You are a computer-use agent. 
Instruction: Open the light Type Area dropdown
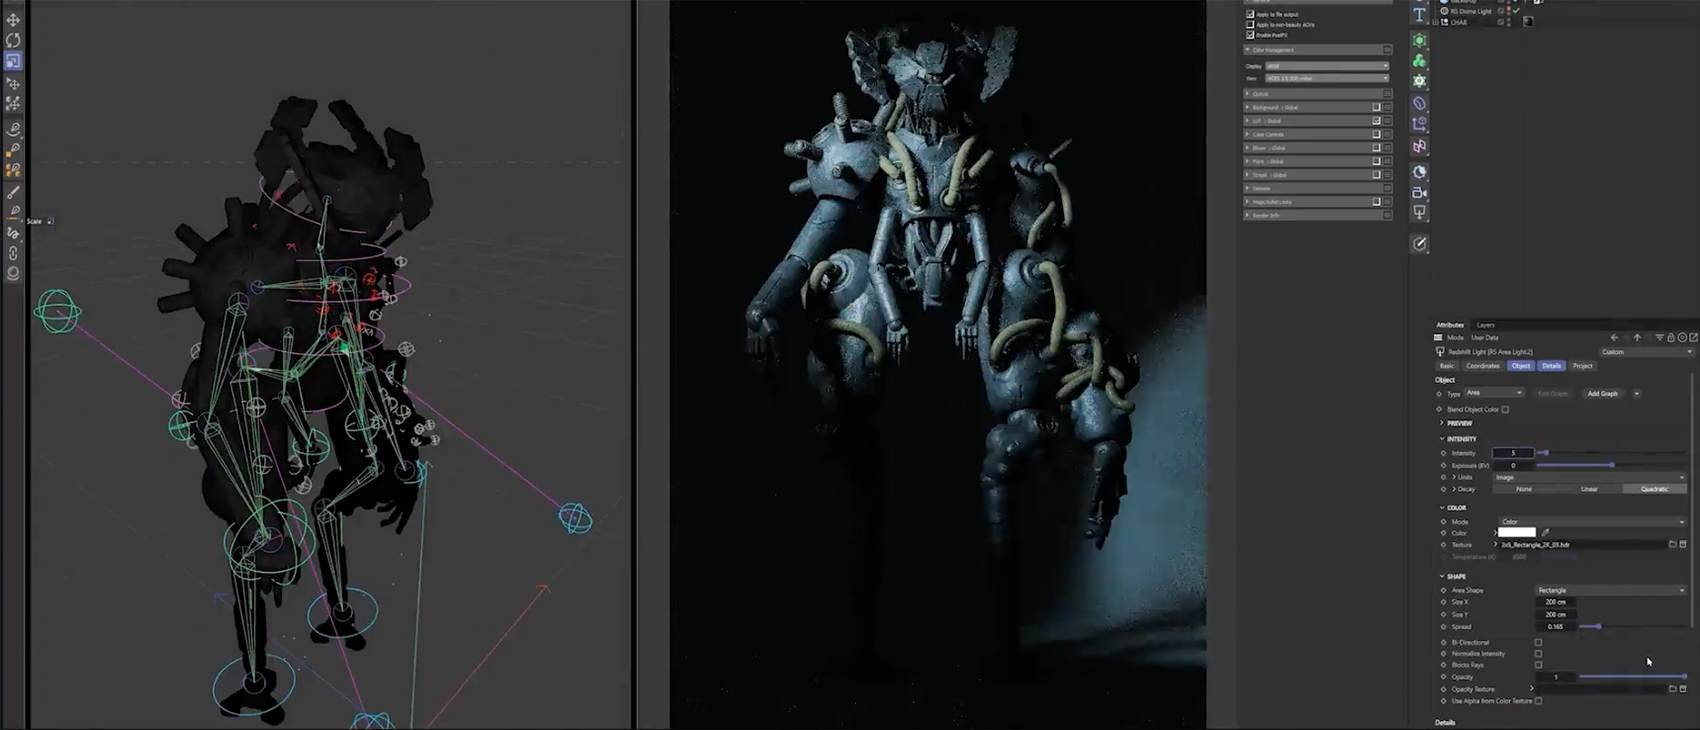(x=1494, y=393)
